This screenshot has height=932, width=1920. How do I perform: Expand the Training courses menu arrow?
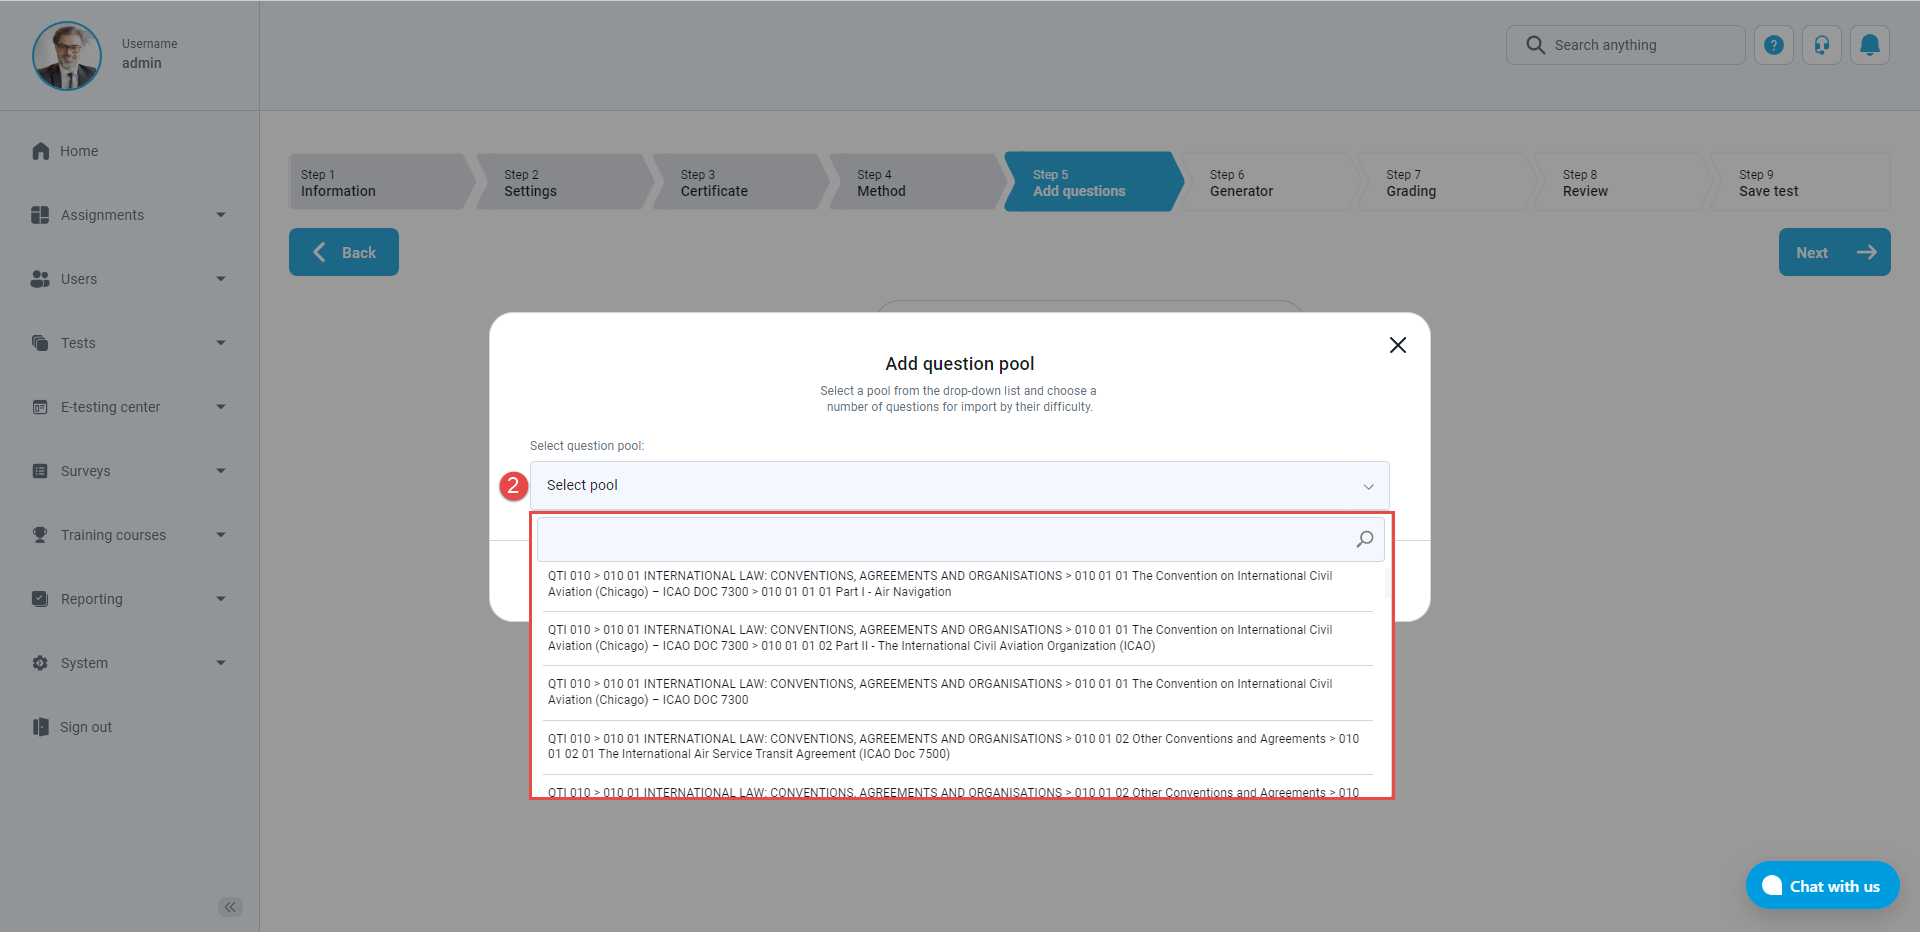221,535
